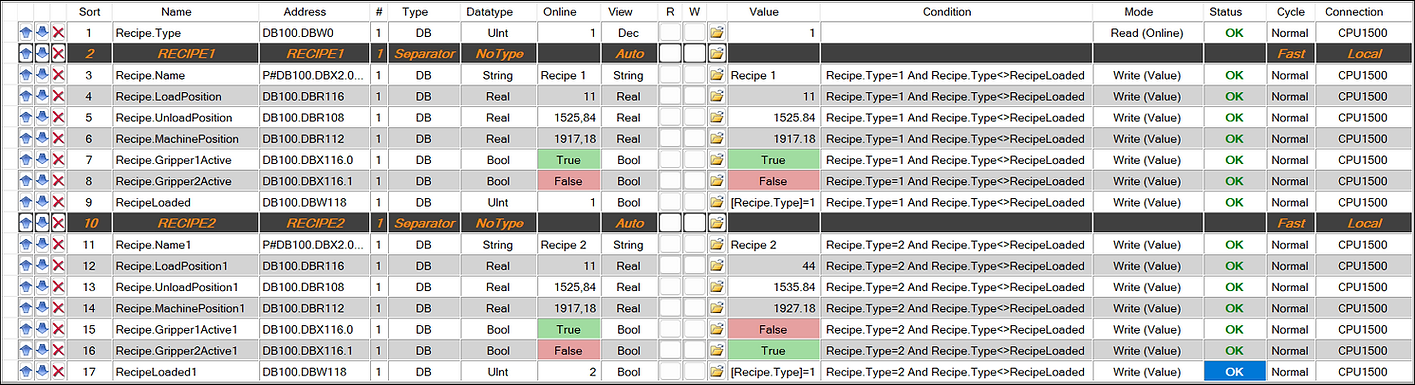Delete the Recipe.Type row
1415x385 pixels.
click(59, 33)
